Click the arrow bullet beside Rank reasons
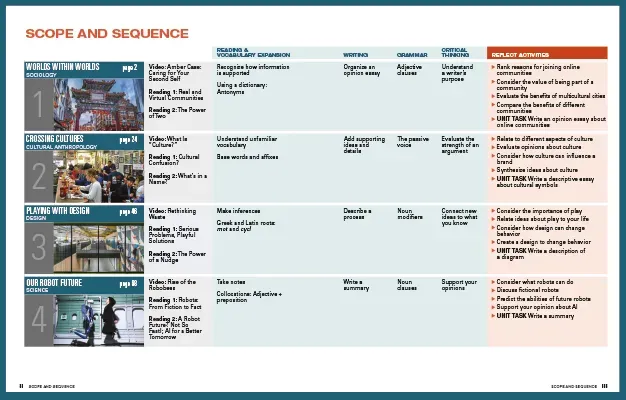Viewport: 626px width, 400px height. [492, 66]
